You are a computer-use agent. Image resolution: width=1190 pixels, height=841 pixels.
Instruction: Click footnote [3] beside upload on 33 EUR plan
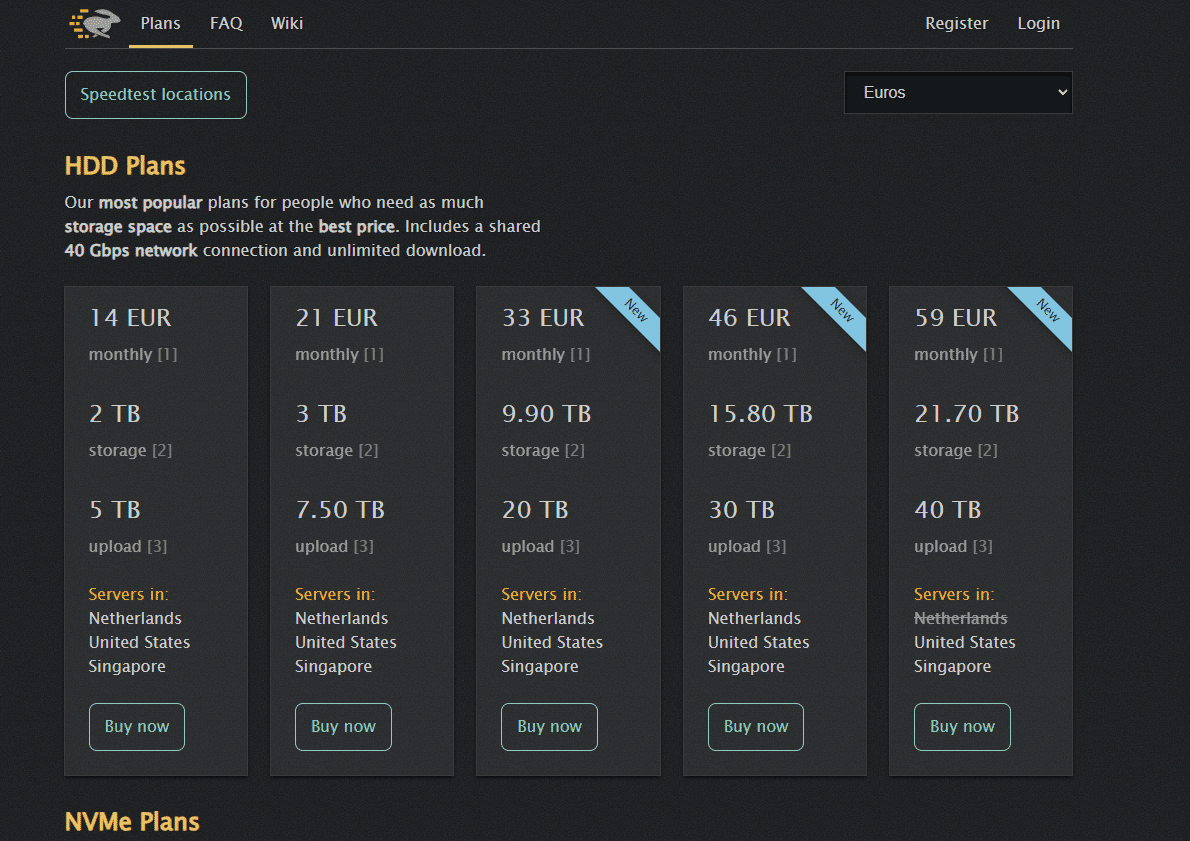[x=570, y=546]
